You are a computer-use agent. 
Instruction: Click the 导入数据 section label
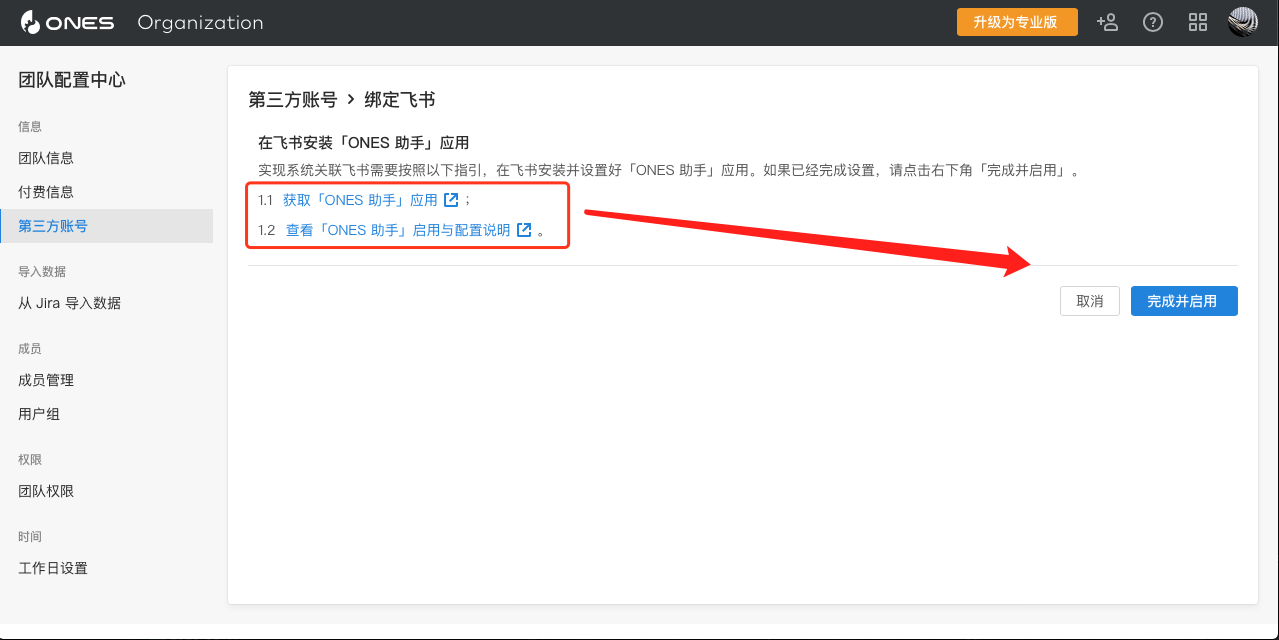click(x=42, y=272)
